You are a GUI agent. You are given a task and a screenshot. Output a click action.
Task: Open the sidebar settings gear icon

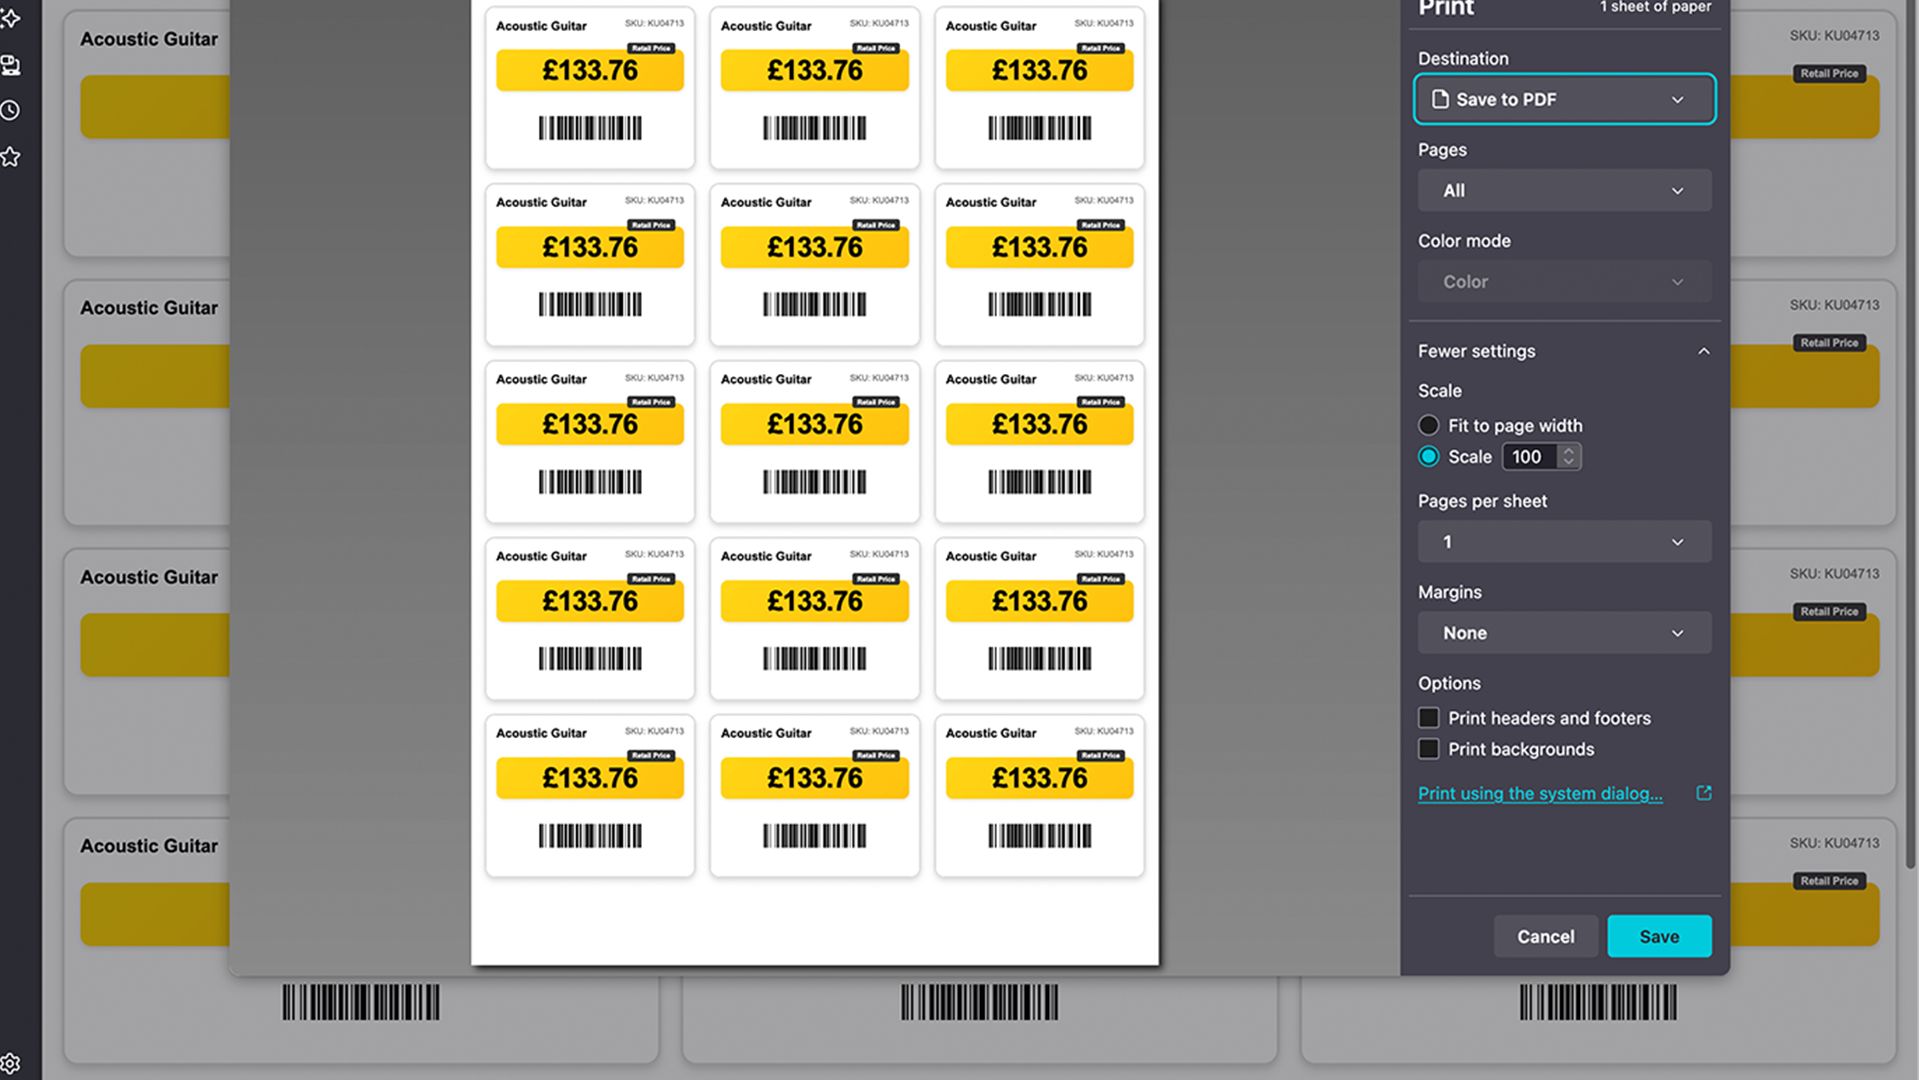11,1063
